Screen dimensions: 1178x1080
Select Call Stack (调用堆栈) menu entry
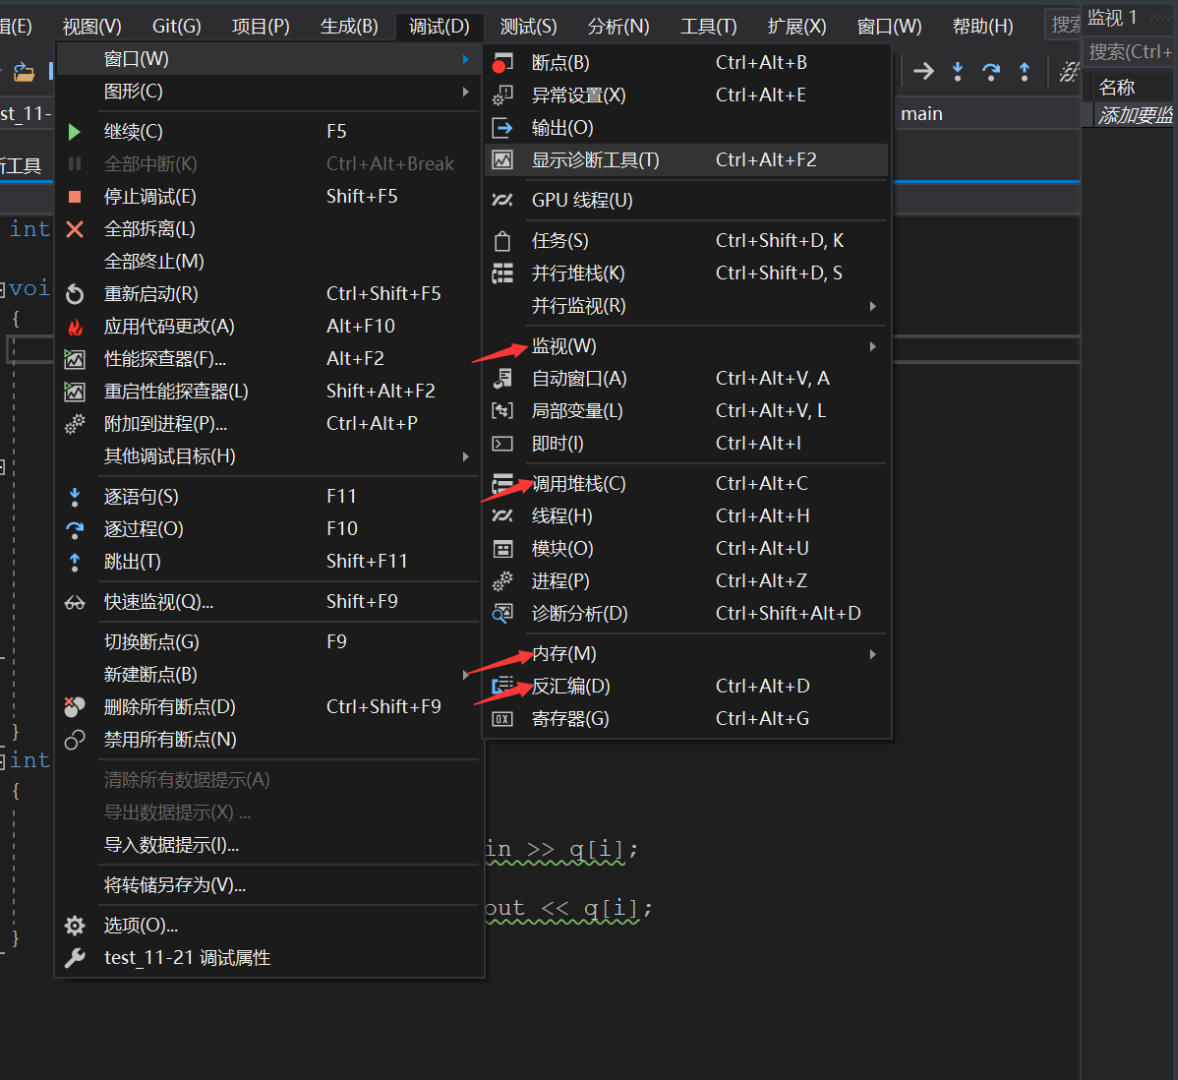point(687,484)
